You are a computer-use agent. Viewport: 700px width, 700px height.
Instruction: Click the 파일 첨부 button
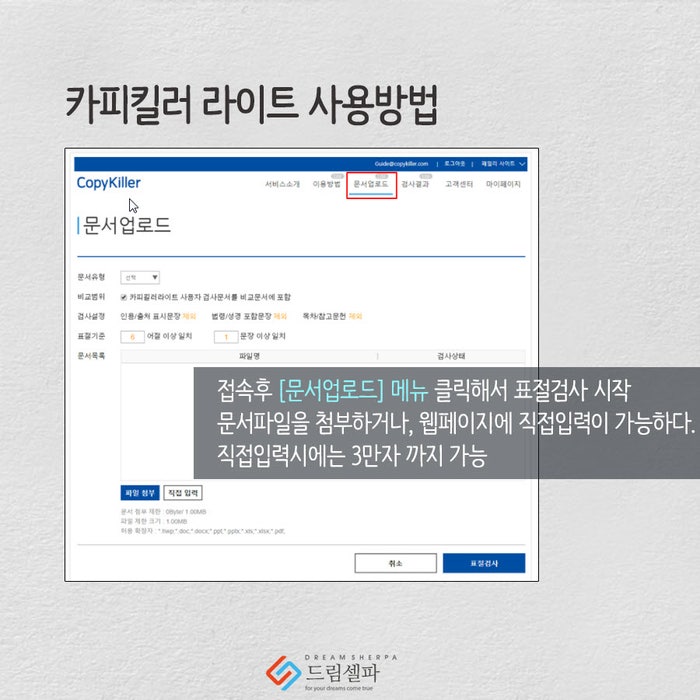pyautogui.click(x=140, y=493)
